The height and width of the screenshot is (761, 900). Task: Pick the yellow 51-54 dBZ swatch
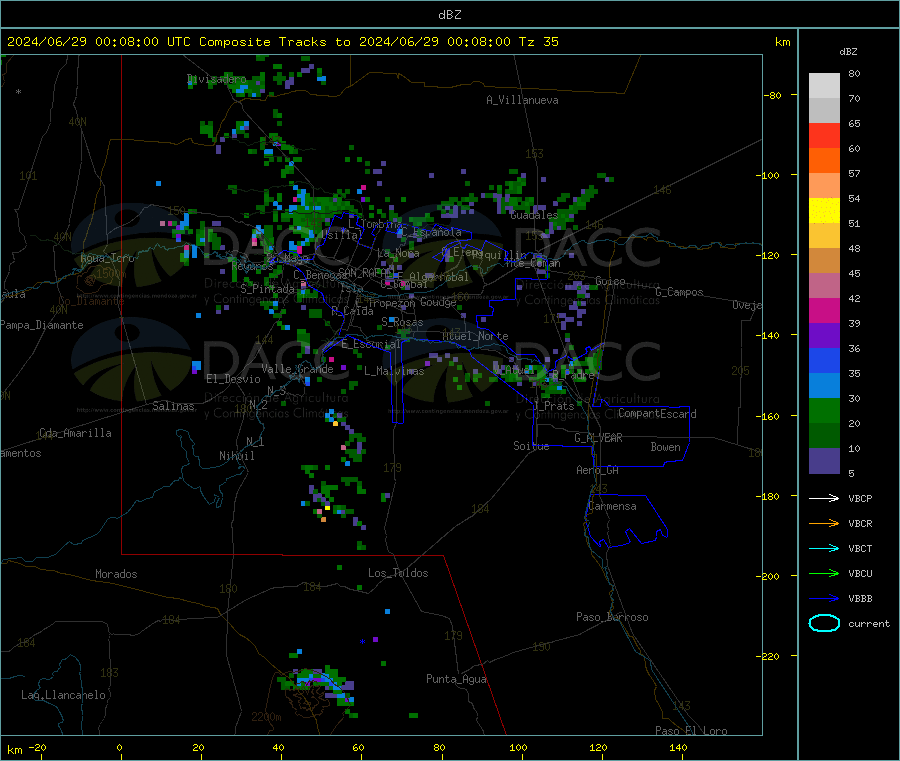(x=824, y=211)
